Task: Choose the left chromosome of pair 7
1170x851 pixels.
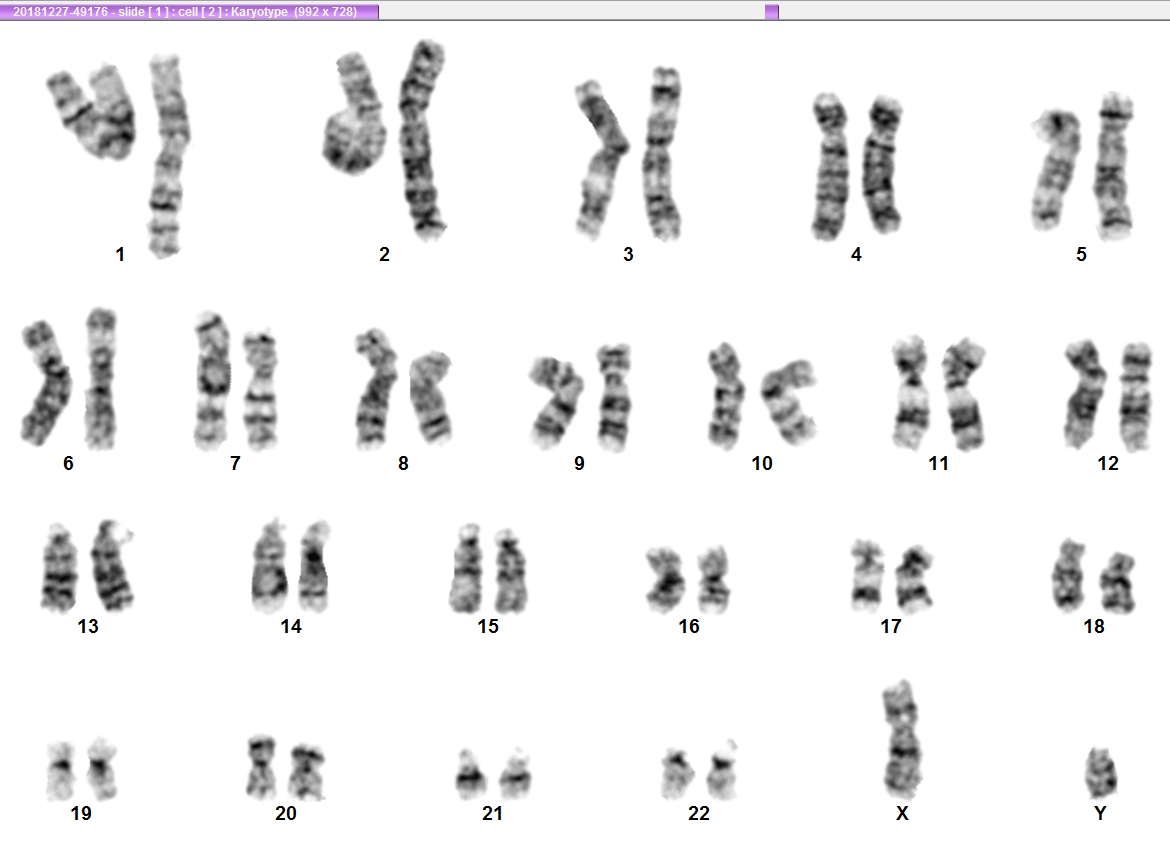Action: [x=212, y=380]
